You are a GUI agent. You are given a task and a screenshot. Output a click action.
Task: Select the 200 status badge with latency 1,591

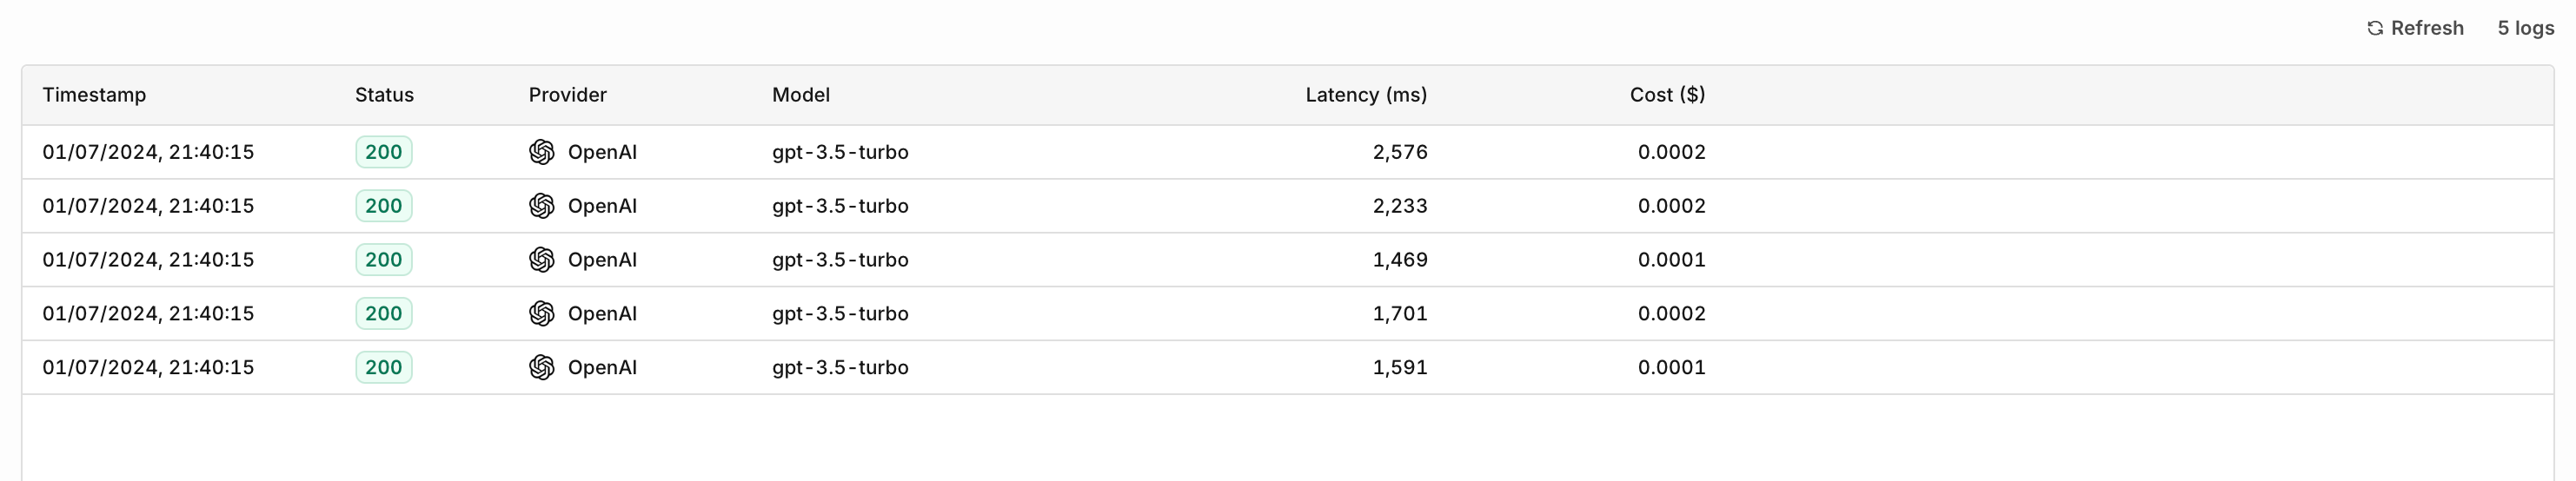384,368
